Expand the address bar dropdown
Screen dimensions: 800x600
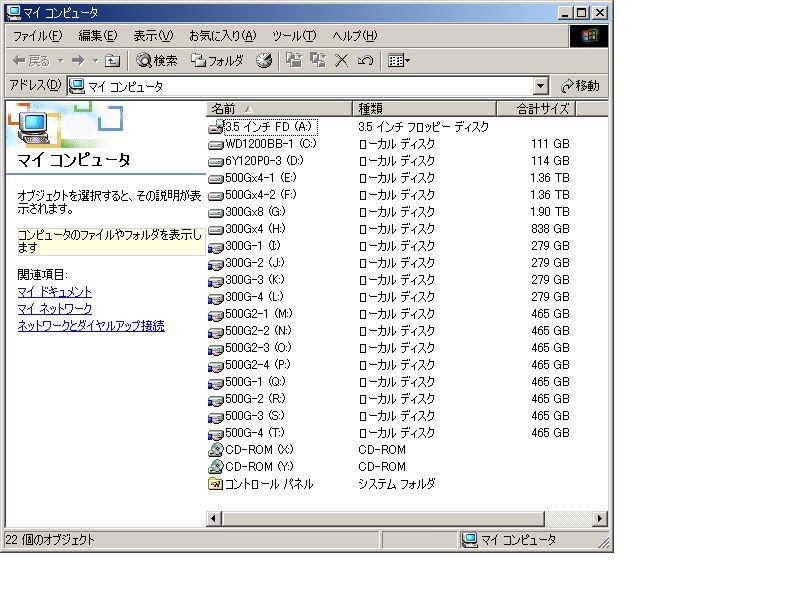[540, 86]
